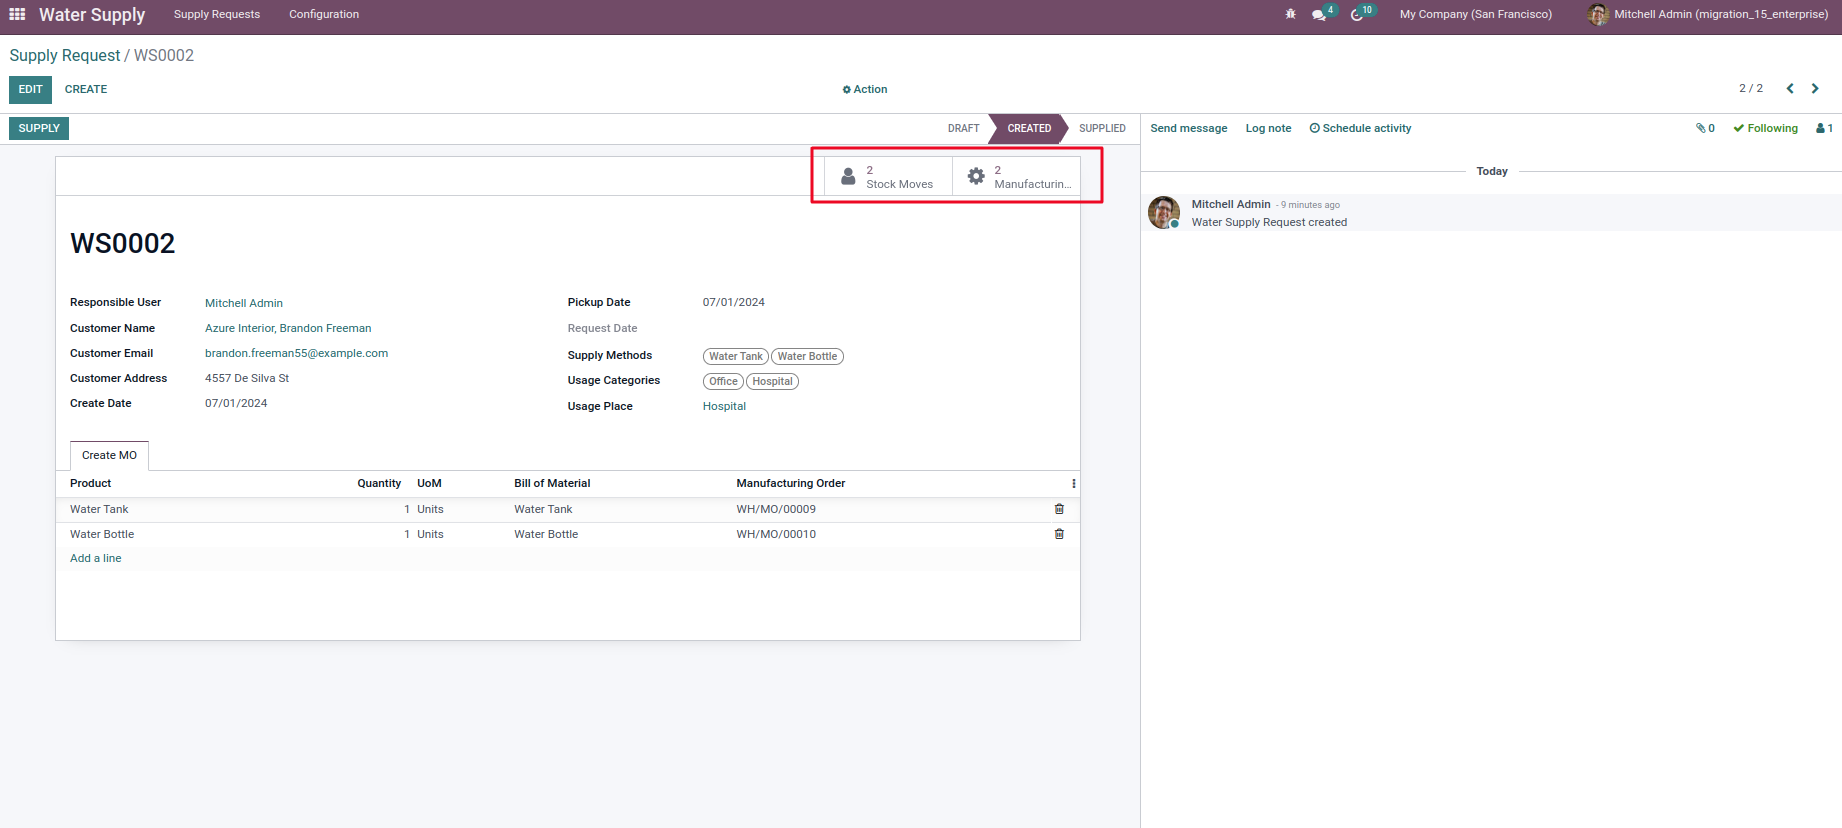Go to next record arrow

1815,88
